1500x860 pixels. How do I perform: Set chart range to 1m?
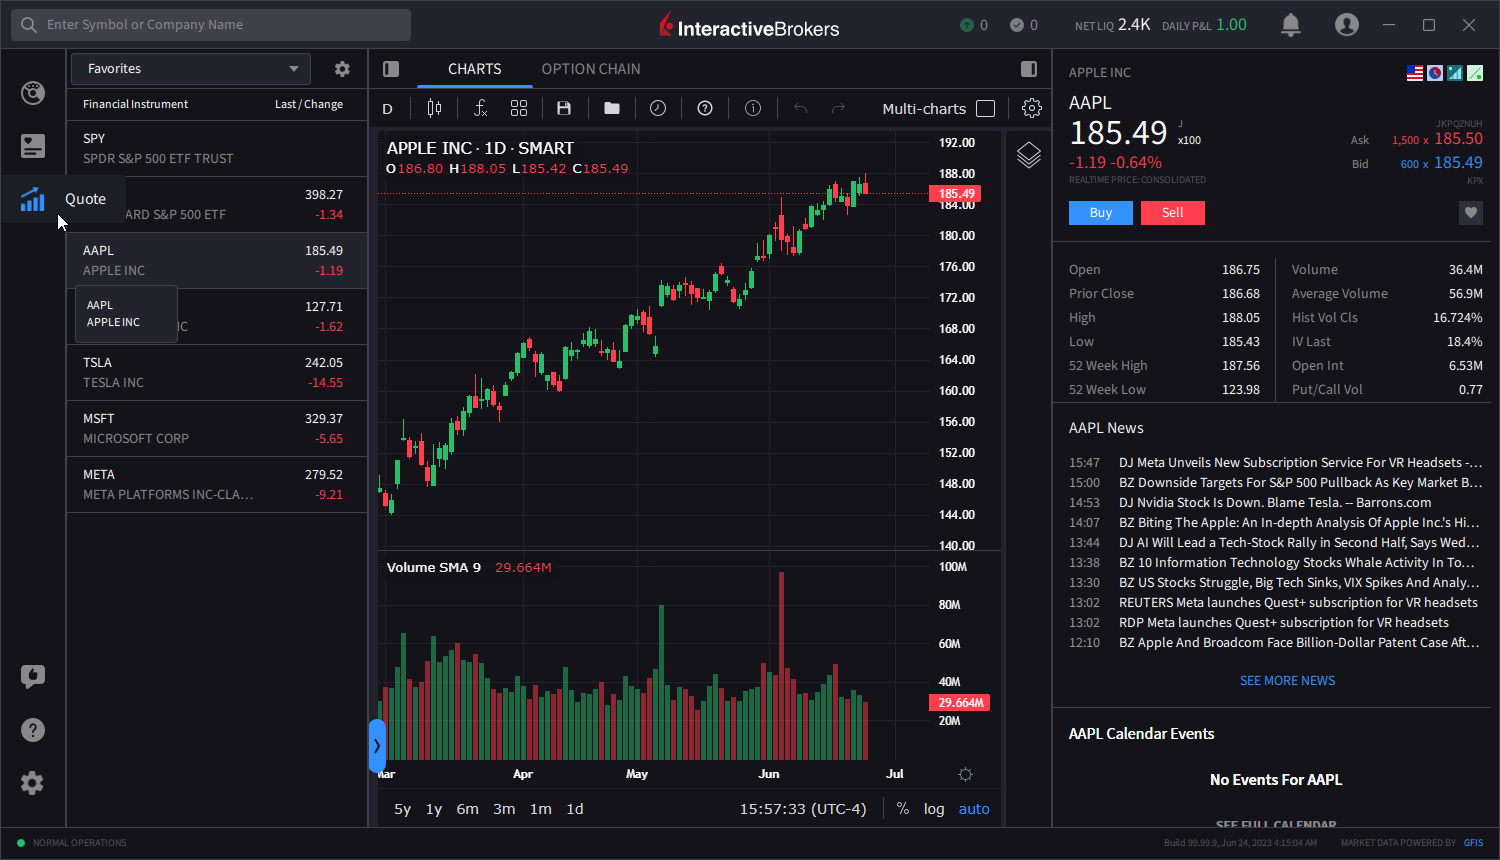click(541, 809)
